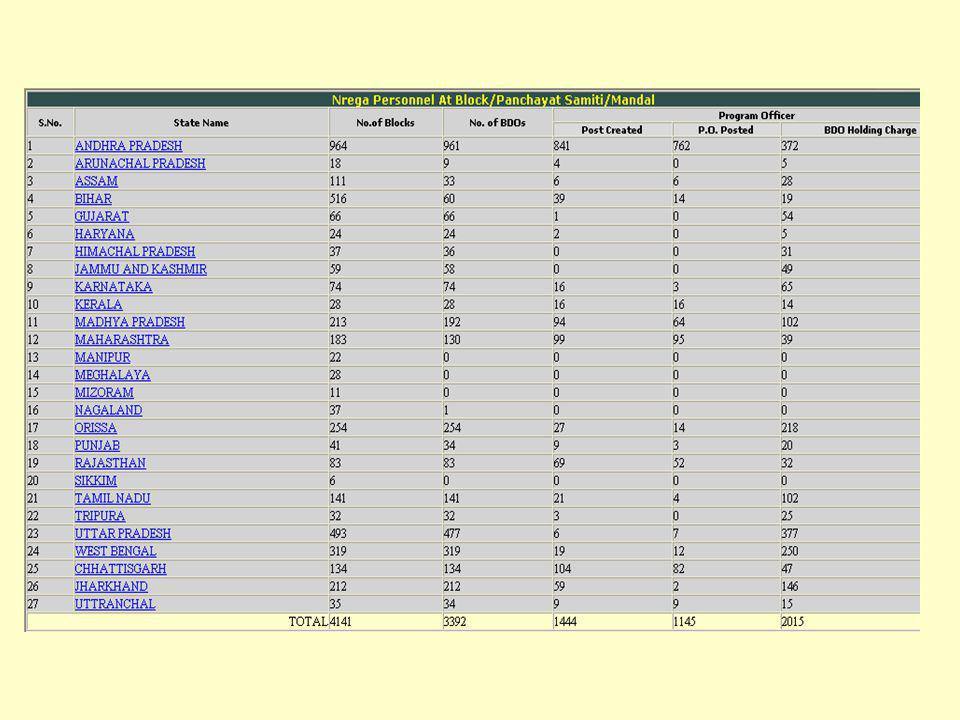Select the KARNATAKA link

[113, 287]
